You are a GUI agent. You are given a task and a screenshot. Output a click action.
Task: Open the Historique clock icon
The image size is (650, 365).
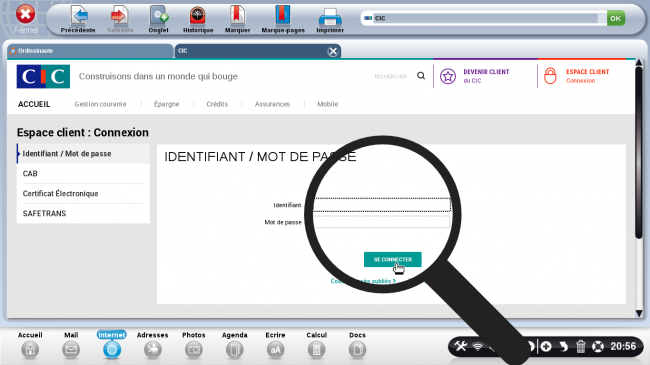pos(198,16)
